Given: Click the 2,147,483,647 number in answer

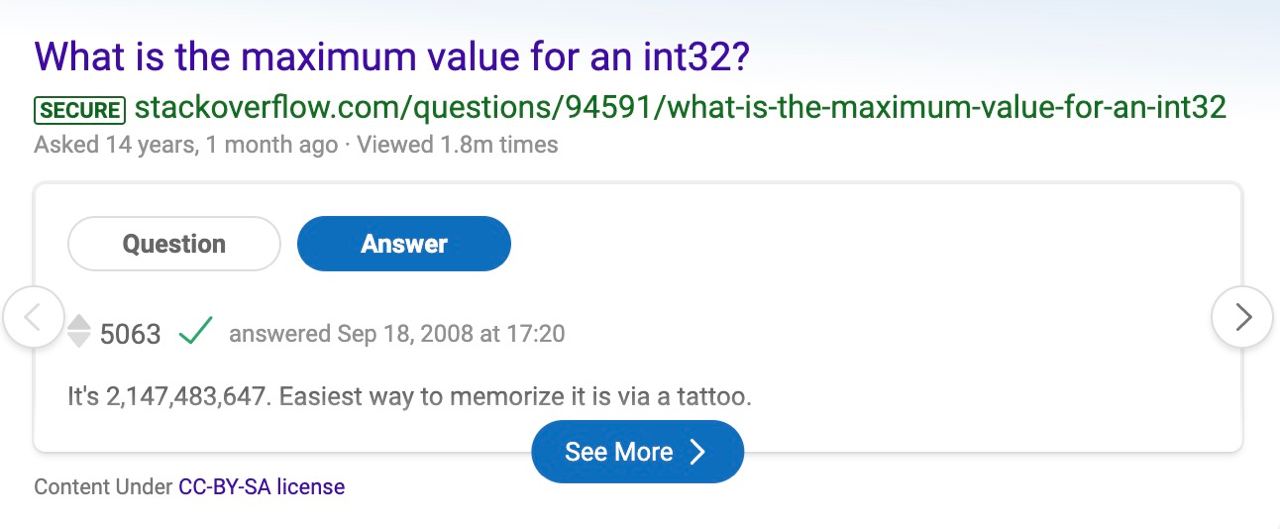Looking at the screenshot, I should click(x=186, y=397).
